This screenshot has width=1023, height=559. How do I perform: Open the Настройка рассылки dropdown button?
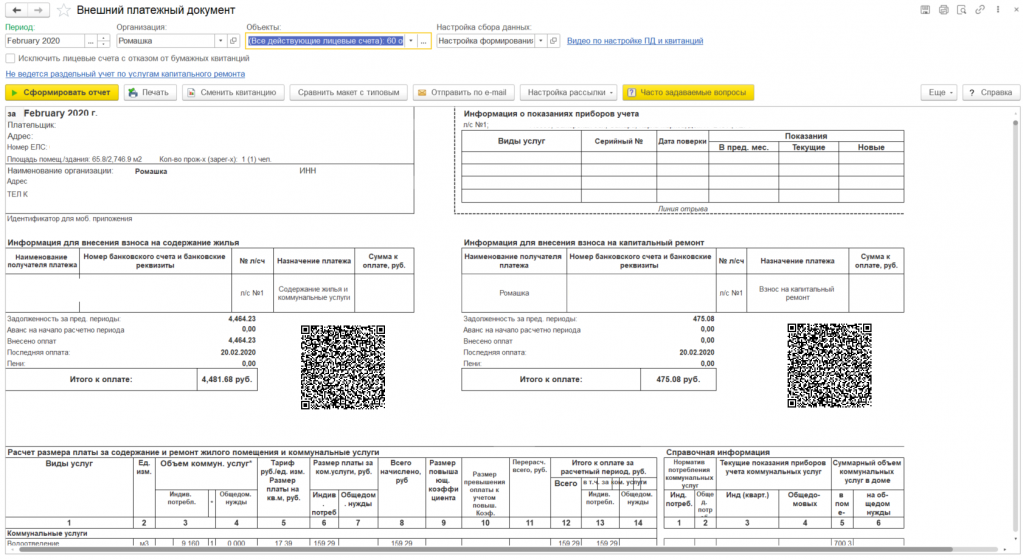569,93
